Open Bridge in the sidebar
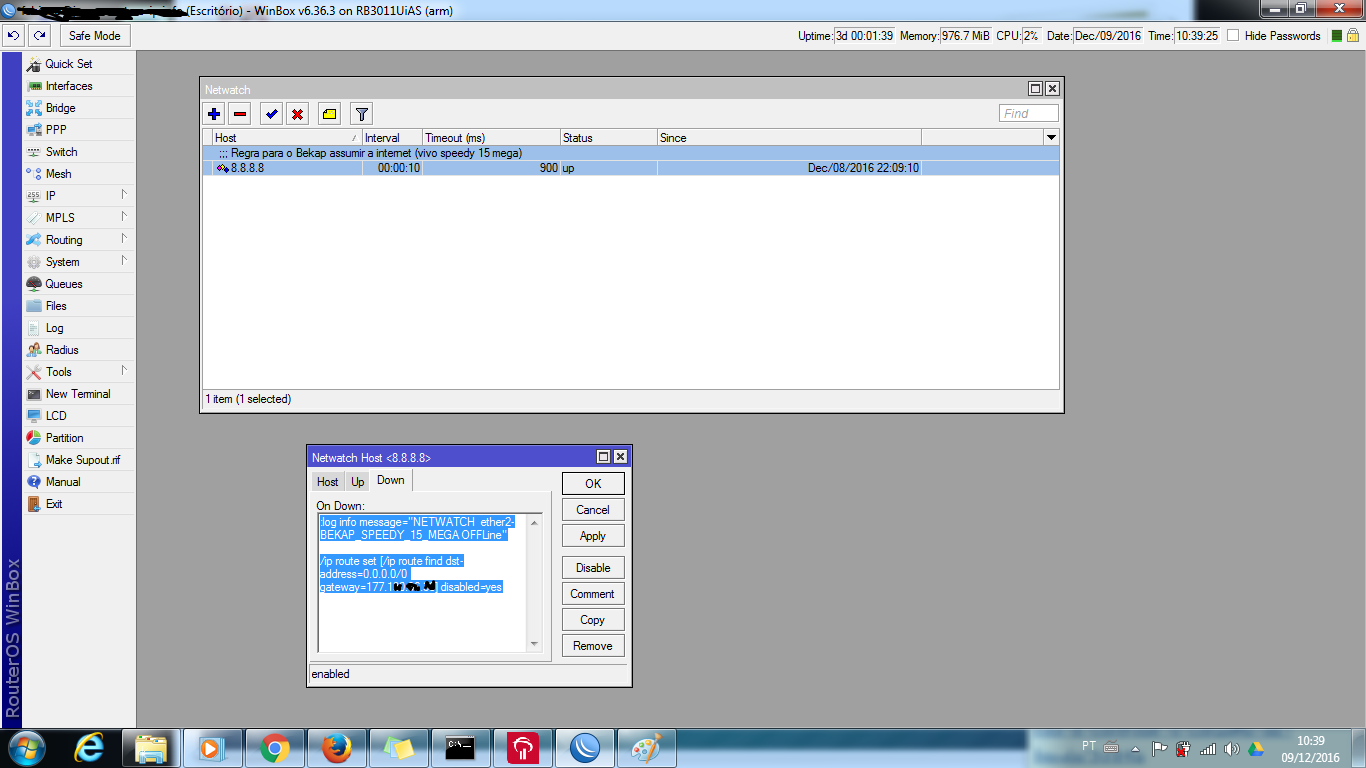The height and width of the screenshot is (768, 1366). [x=78, y=108]
